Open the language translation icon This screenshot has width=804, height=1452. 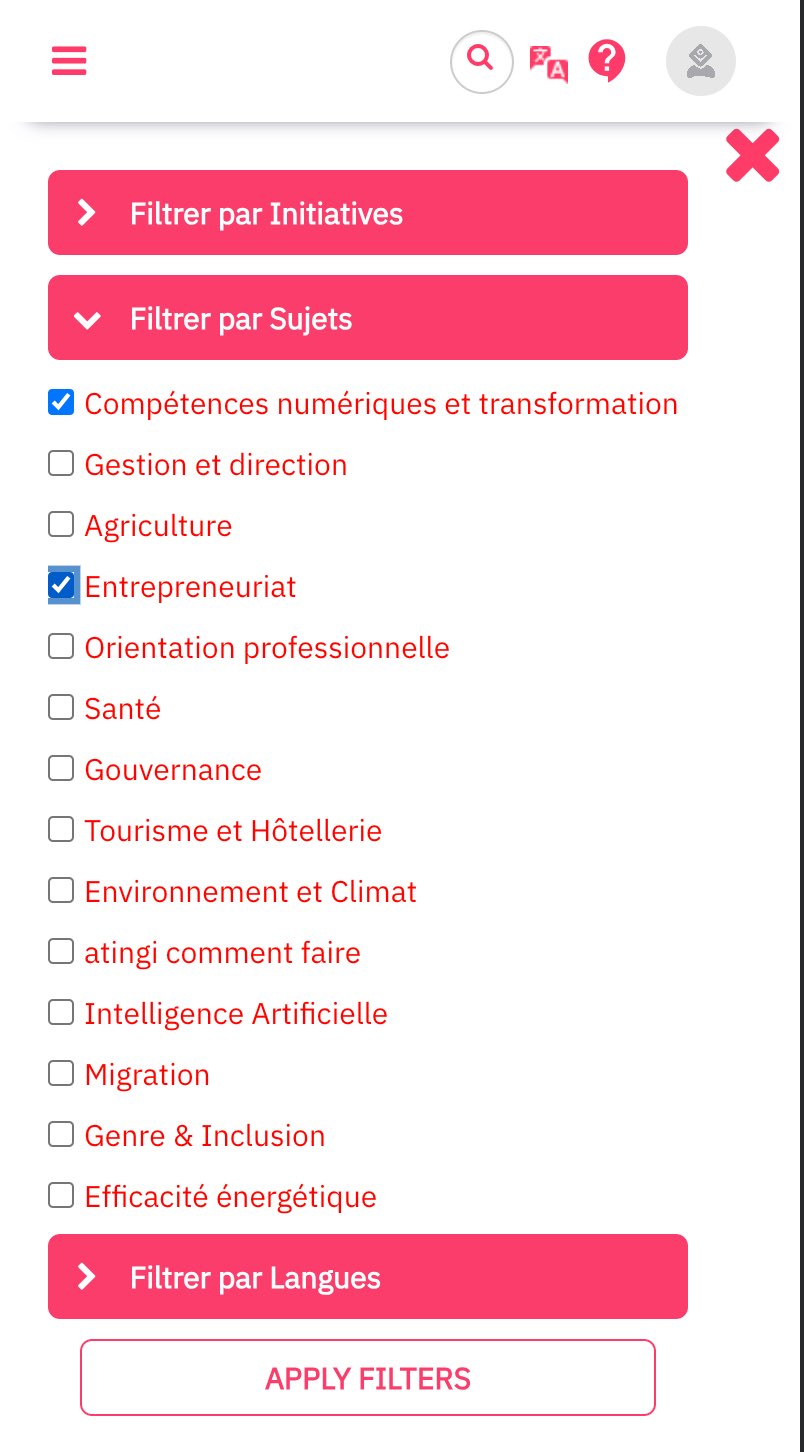(548, 63)
